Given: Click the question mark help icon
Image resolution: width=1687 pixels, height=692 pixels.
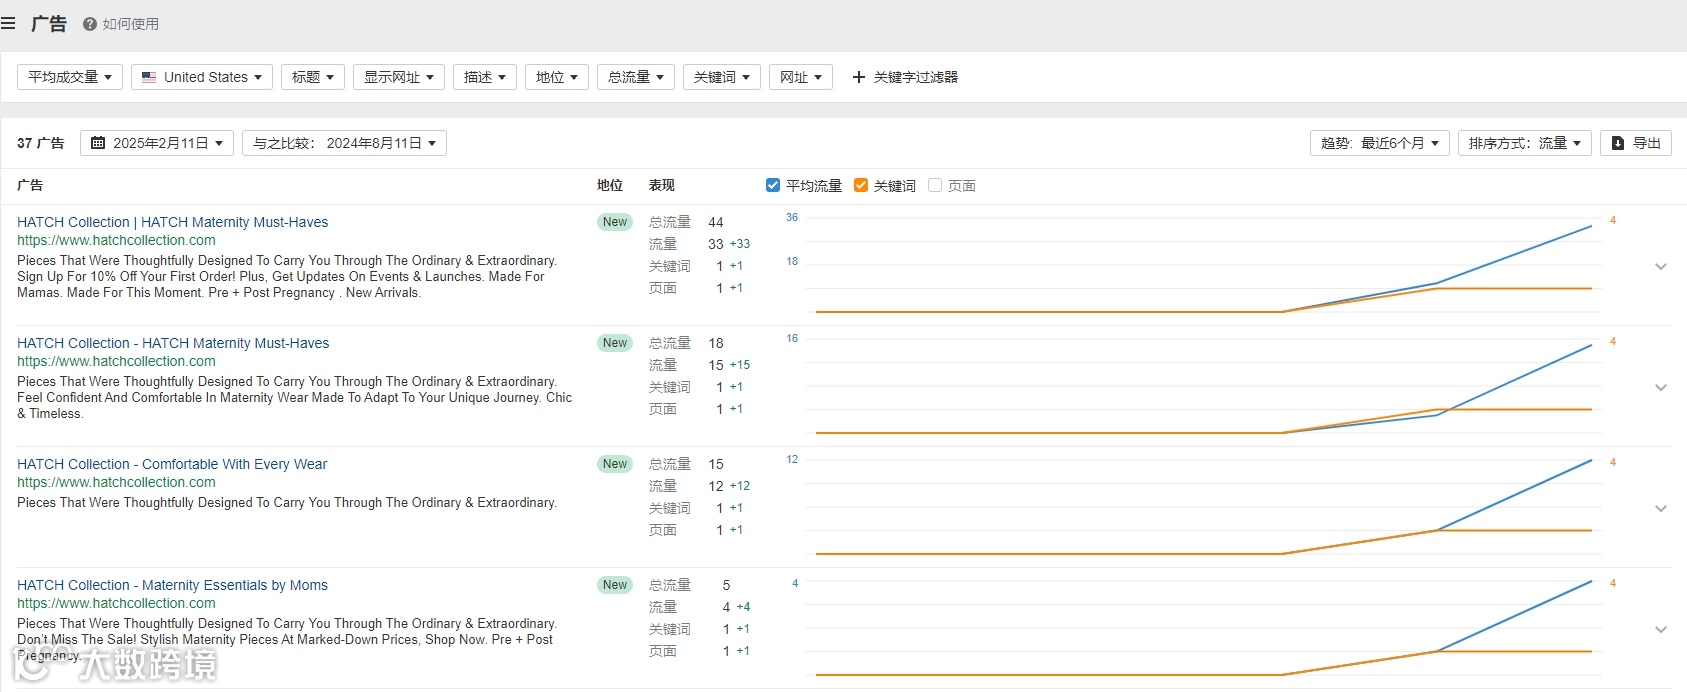Looking at the screenshot, I should [90, 24].
